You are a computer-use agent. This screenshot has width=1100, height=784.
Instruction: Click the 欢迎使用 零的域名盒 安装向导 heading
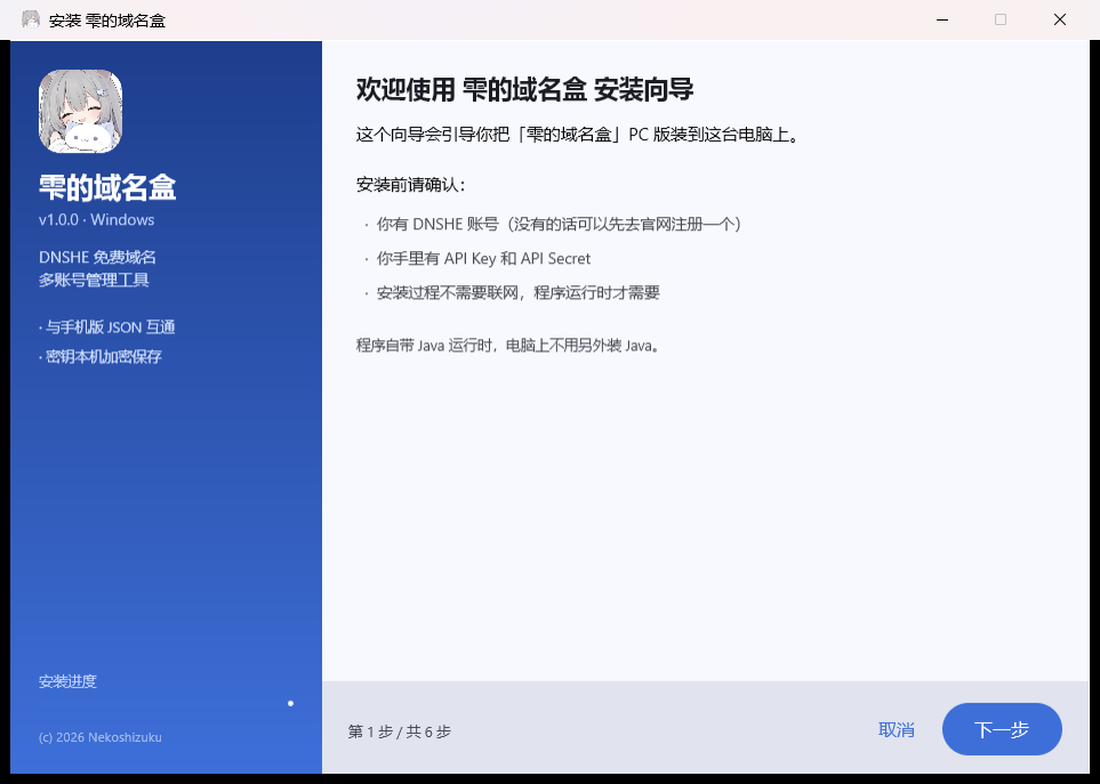(525, 90)
